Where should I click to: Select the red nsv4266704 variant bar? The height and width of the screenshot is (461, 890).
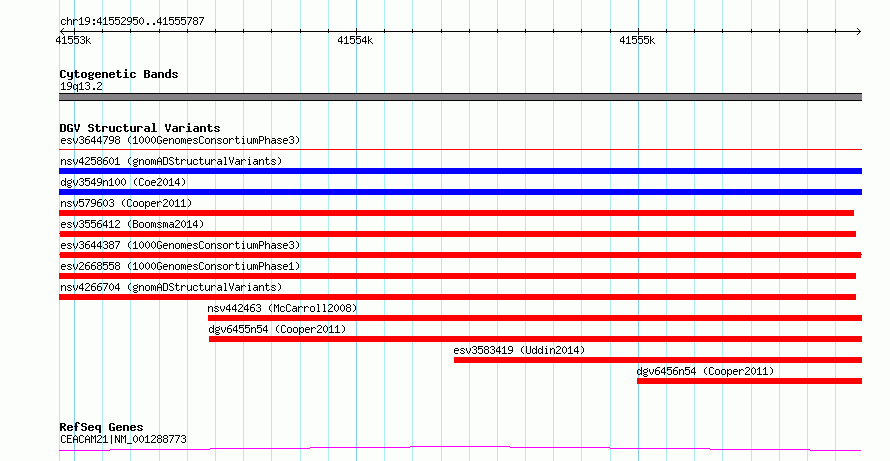tap(457, 297)
